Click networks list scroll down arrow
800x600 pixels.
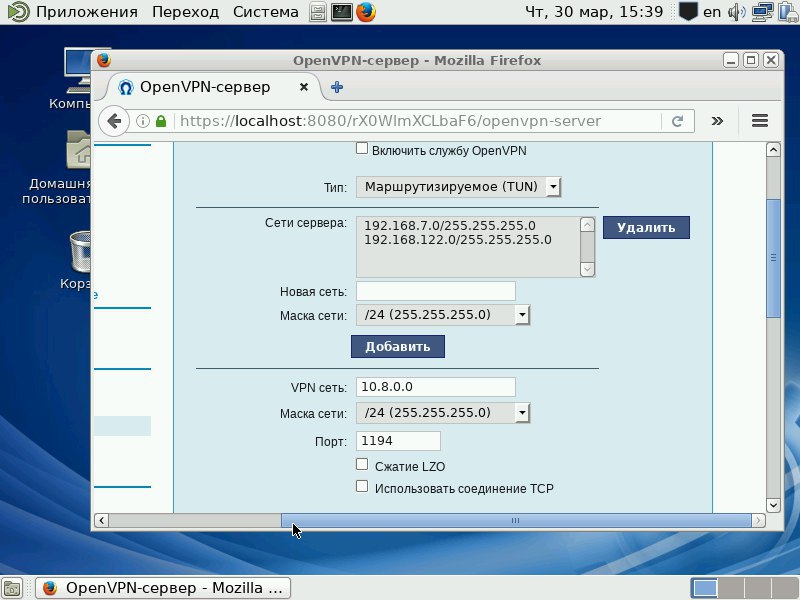click(587, 268)
